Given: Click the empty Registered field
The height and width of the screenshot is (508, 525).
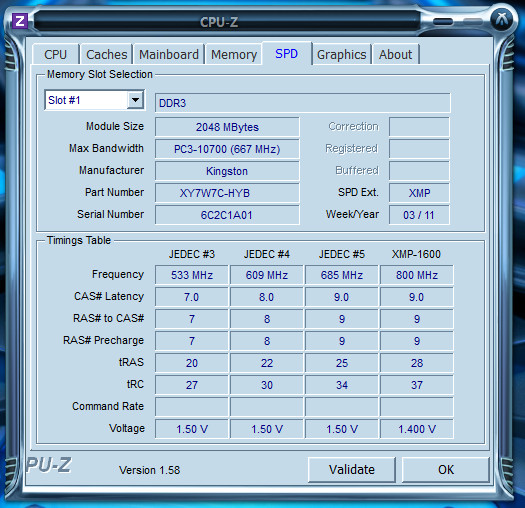Looking at the screenshot, I should [x=419, y=149].
